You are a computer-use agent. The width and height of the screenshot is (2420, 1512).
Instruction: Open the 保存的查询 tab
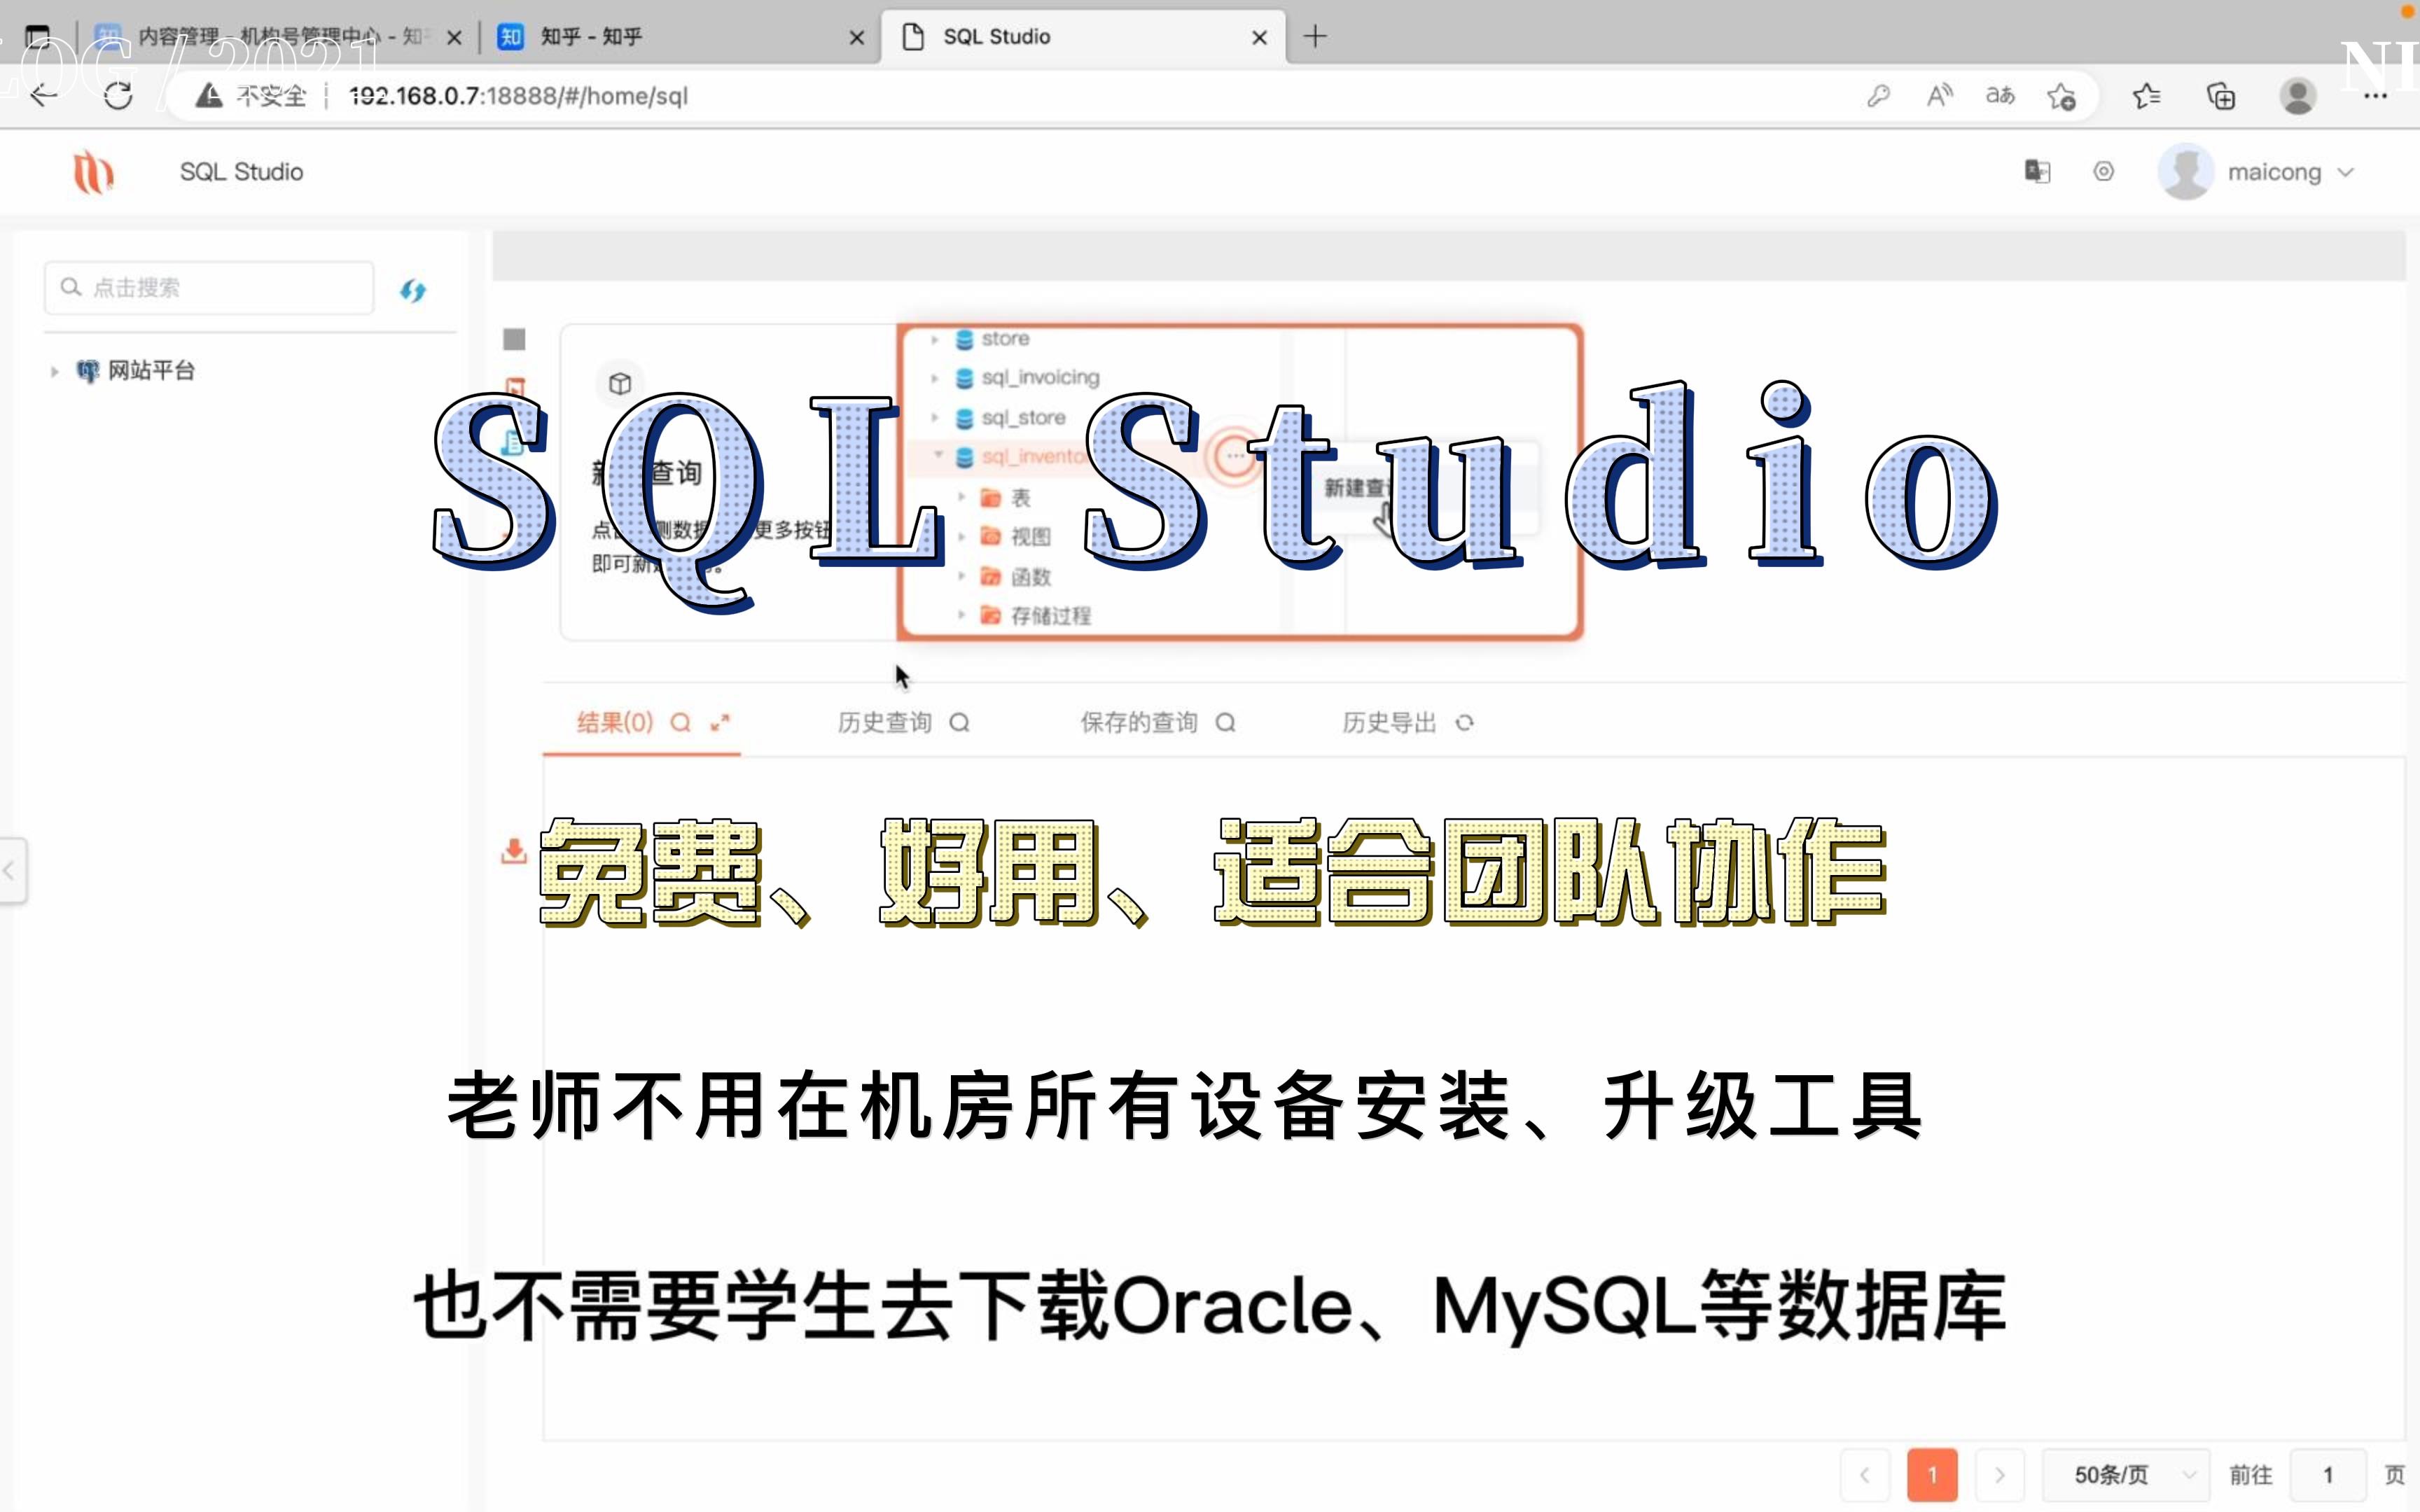1138,722
